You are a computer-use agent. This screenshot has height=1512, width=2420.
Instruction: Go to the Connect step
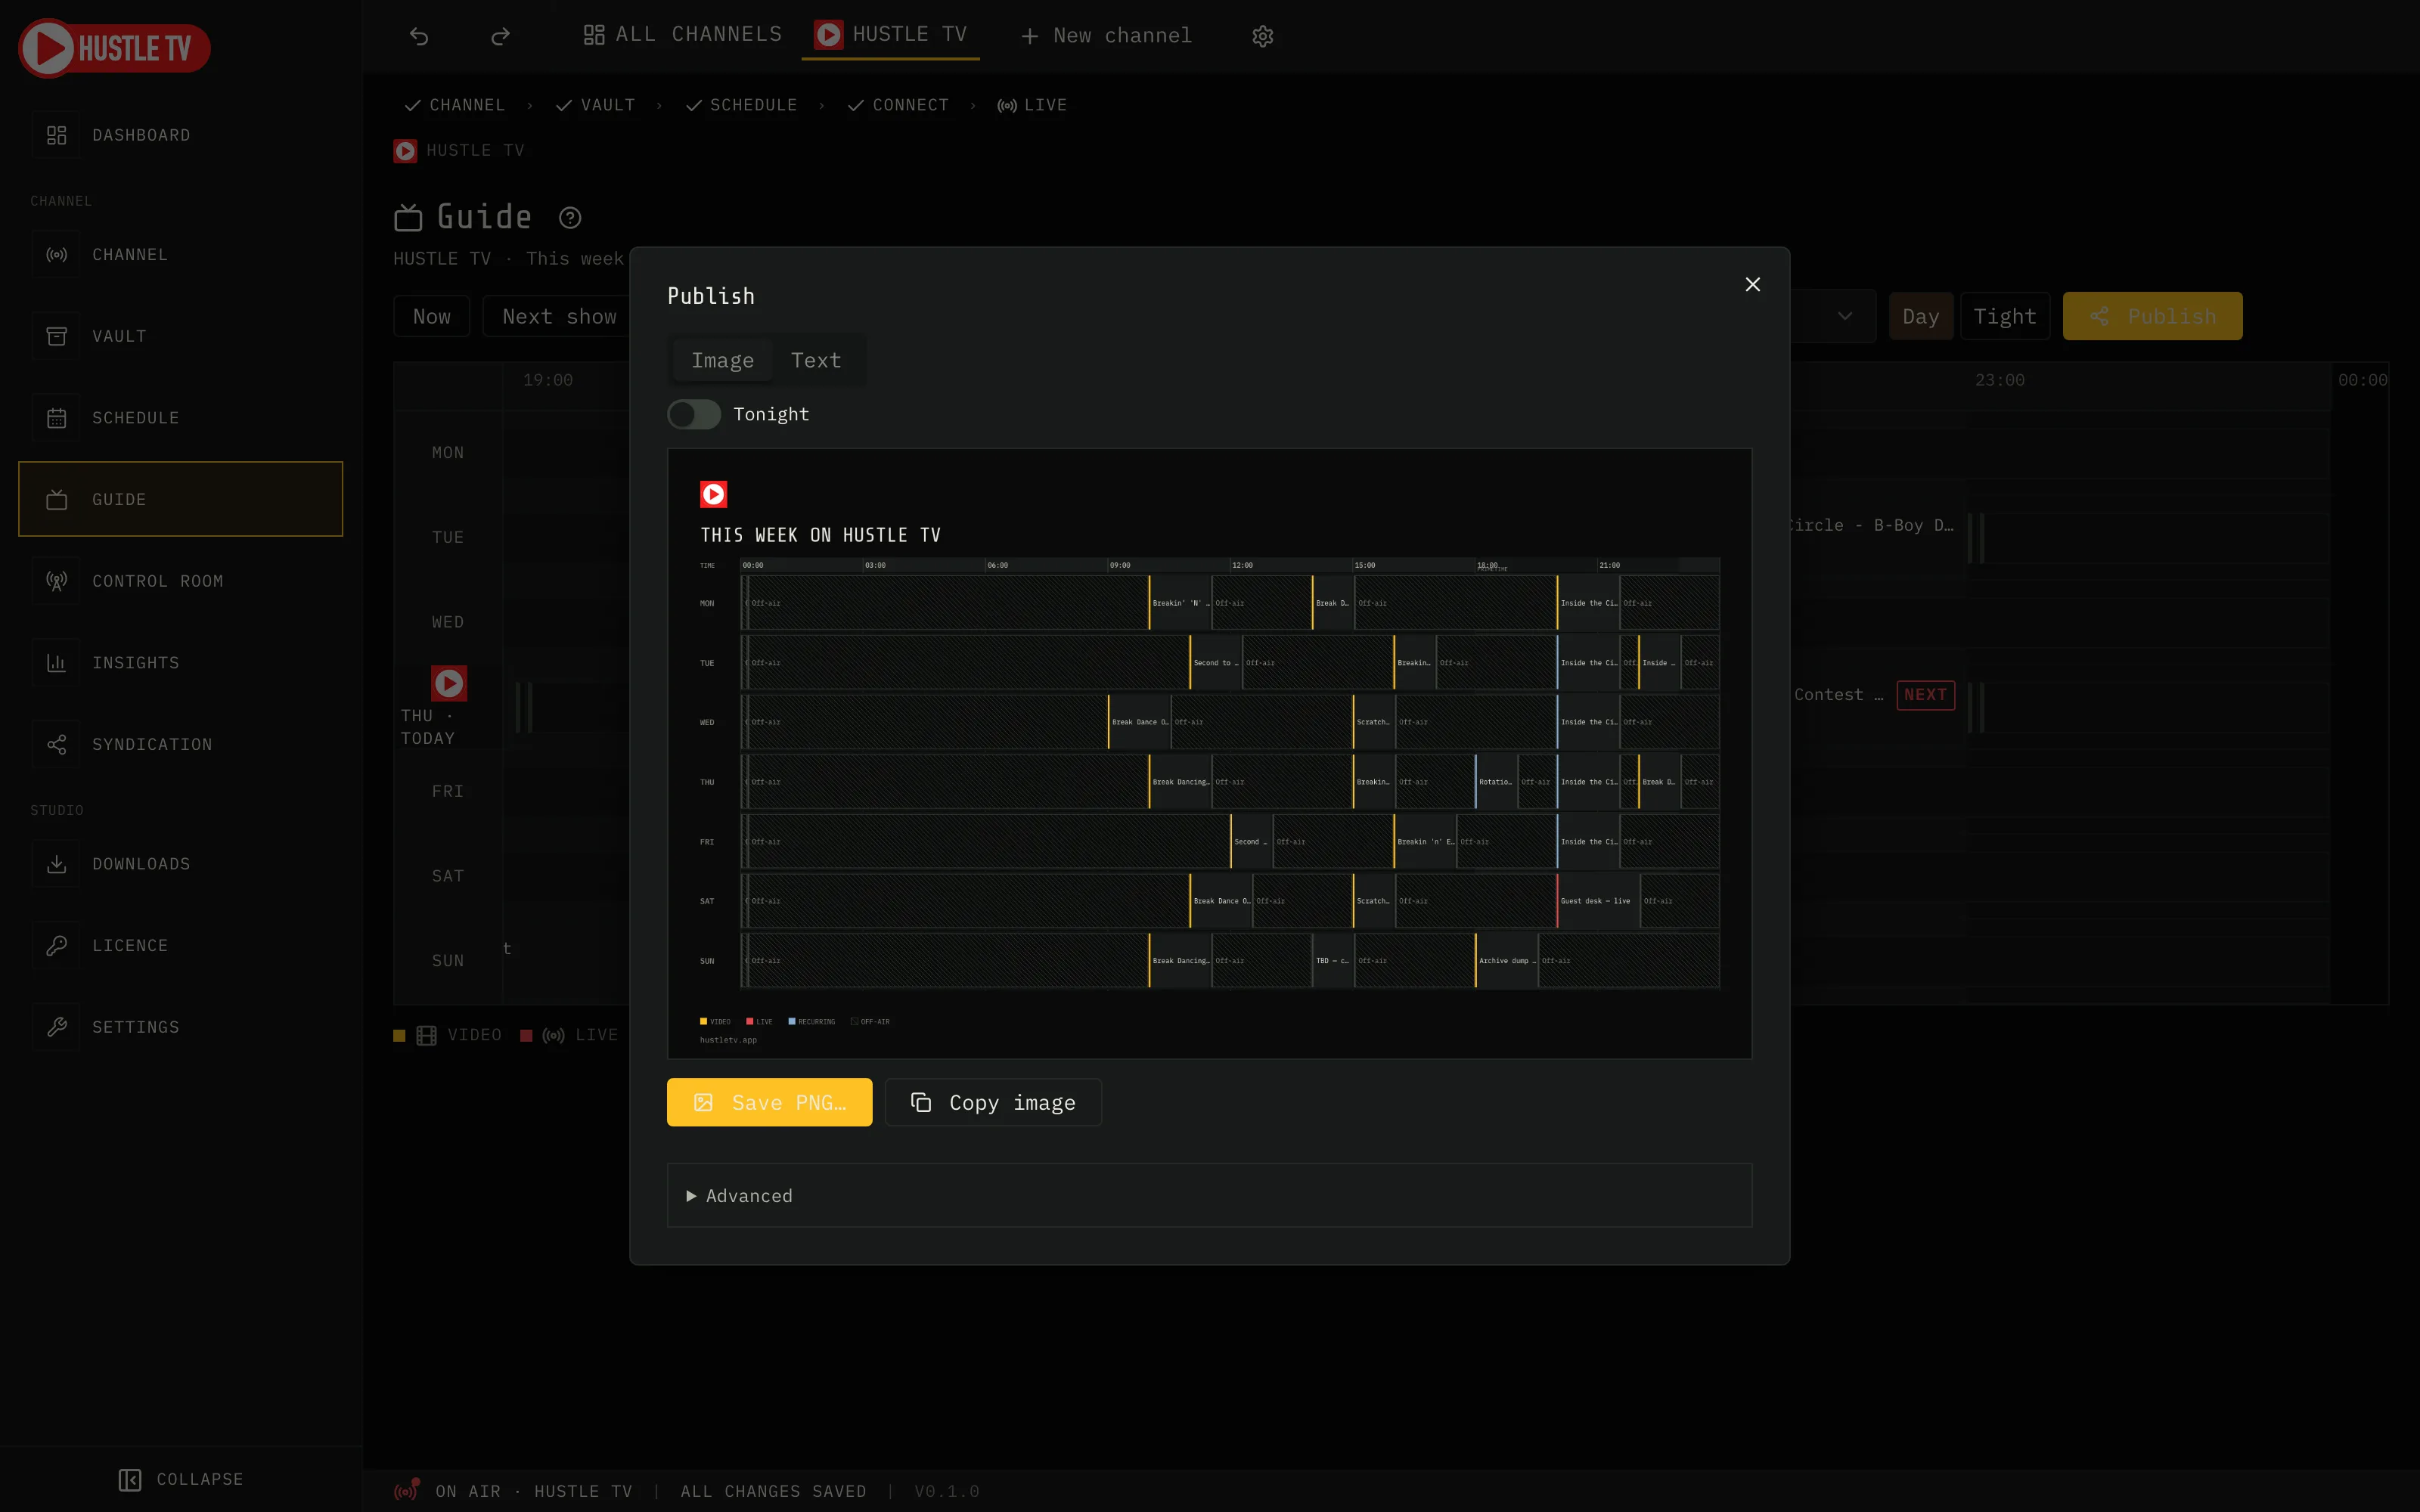click(x=898, y=105)
